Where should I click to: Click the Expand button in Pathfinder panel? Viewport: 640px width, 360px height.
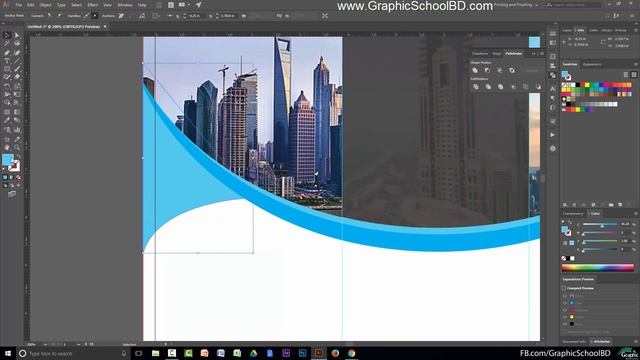tap(531, 71)
